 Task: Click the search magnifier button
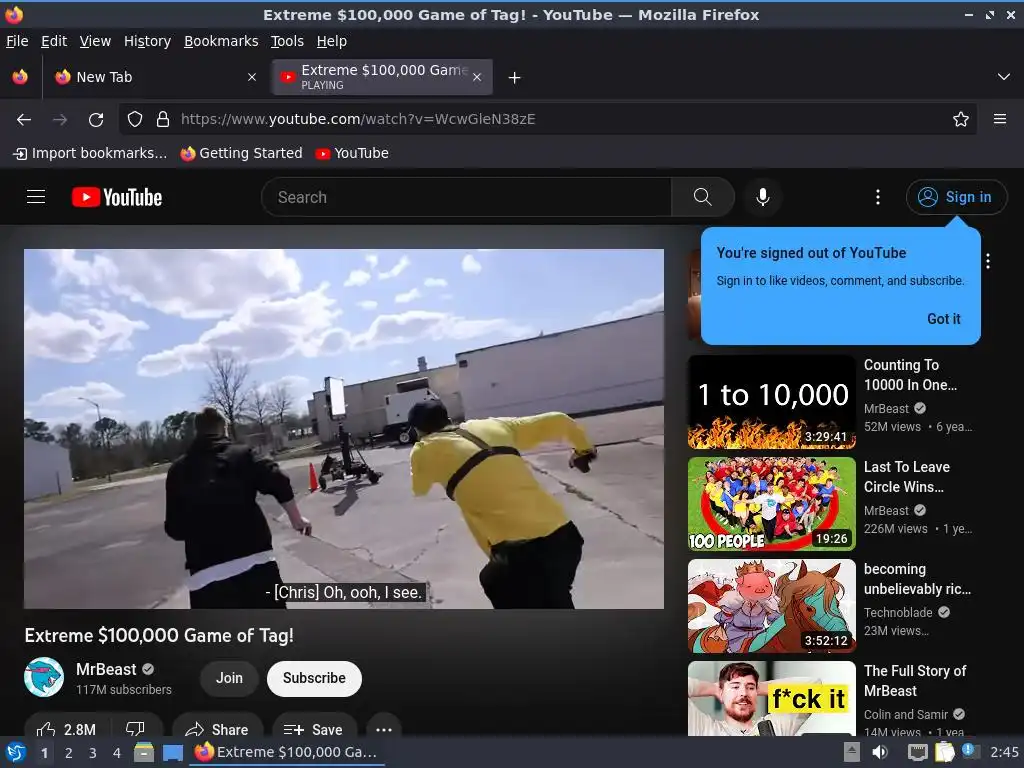coord(703,197)
